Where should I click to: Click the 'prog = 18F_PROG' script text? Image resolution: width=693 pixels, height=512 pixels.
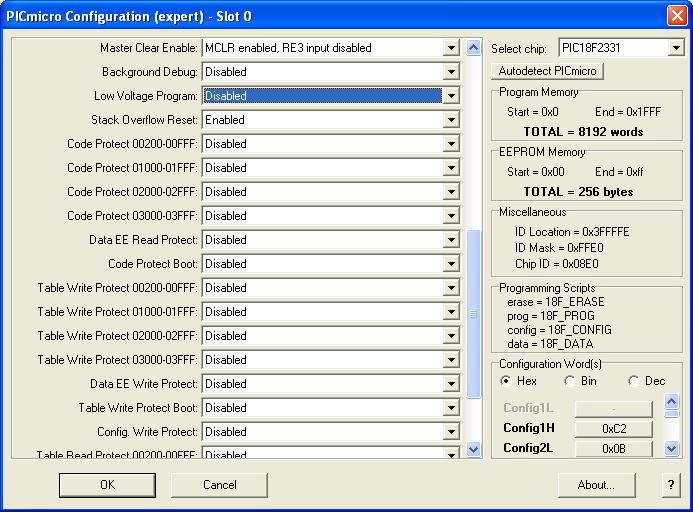point(551,316)
